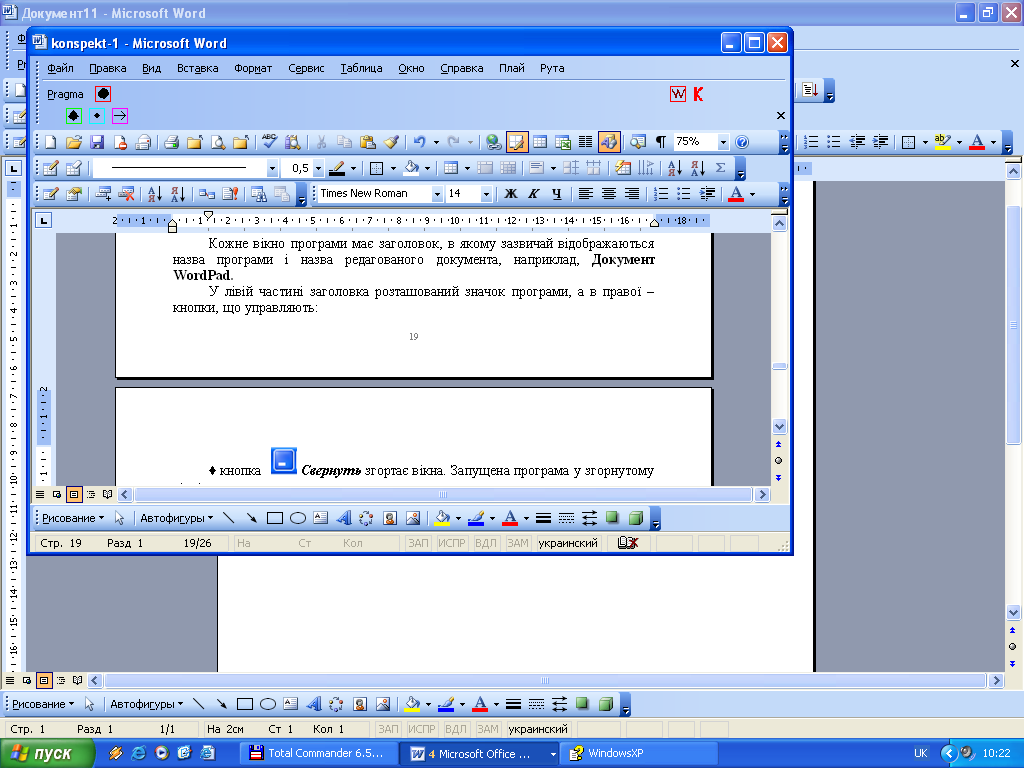
Task: Toggle center alignment in konspekt-1 formatting toolbar
Action: 609,193
